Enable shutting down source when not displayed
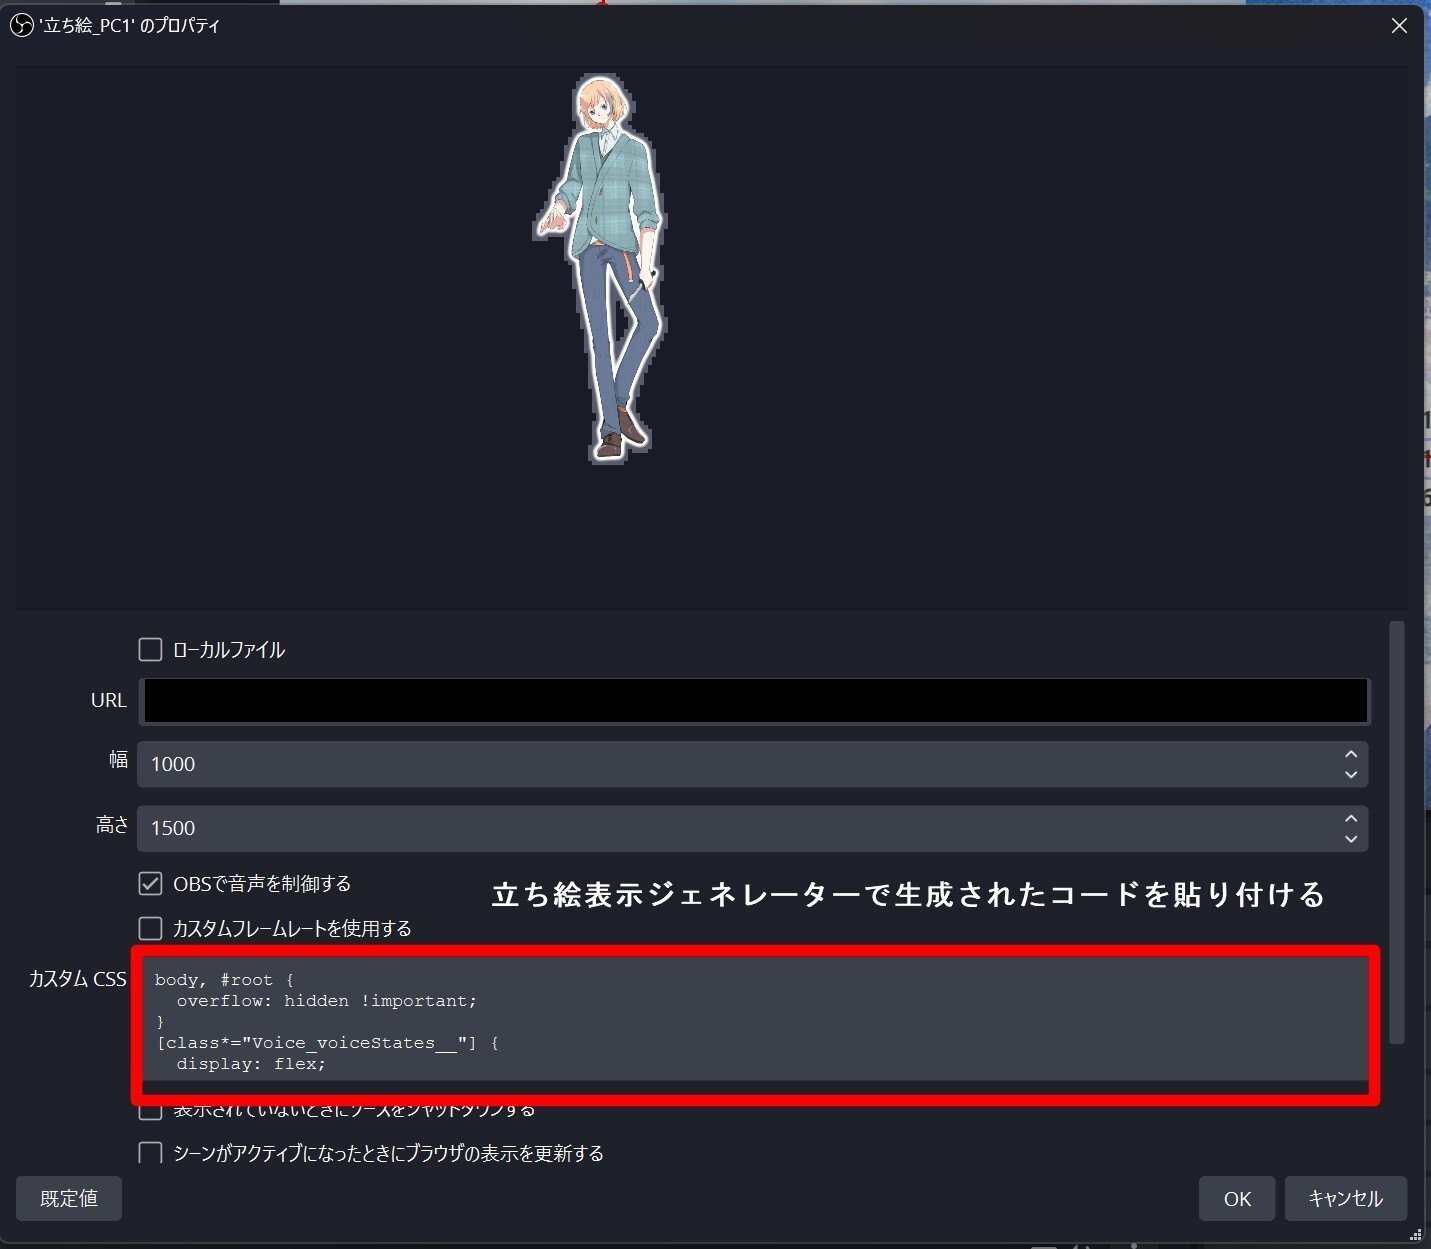Screen dimensions: 1431x1249 coord(149,1109)
